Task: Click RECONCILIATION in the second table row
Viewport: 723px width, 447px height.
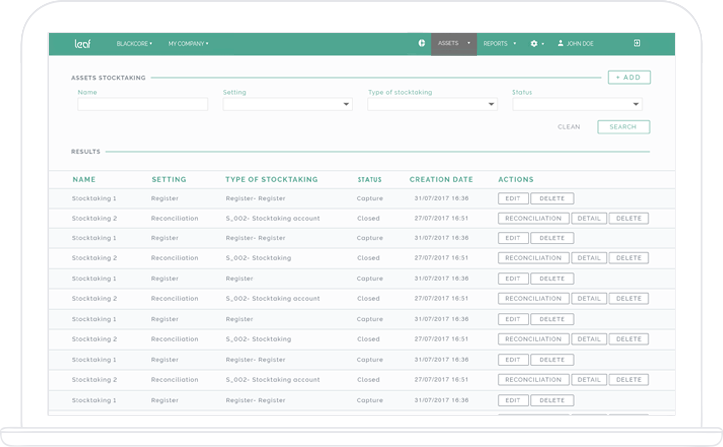Action: point(533,218)
